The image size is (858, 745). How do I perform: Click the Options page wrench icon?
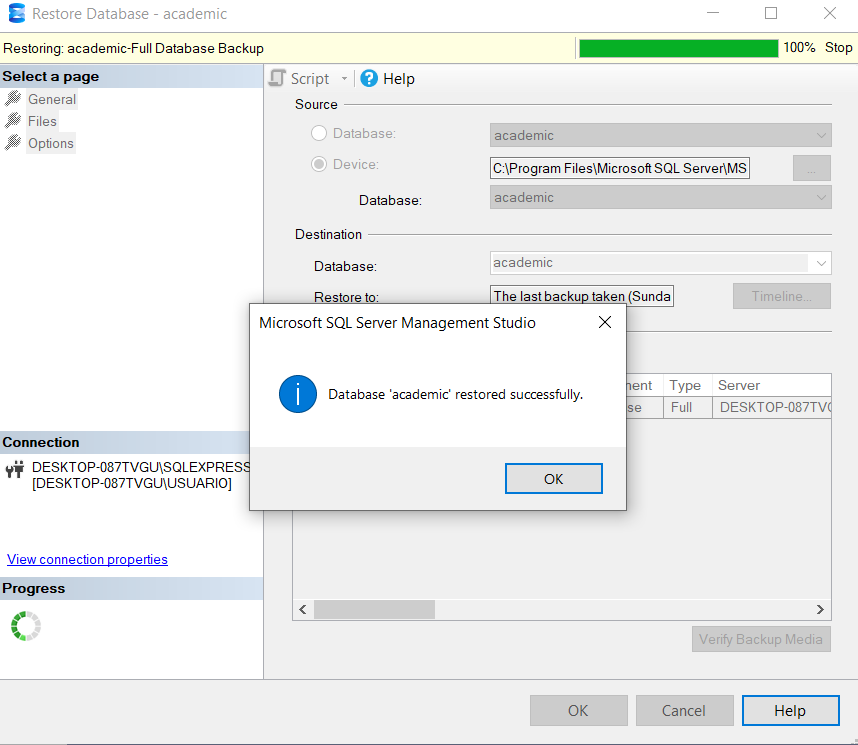13,143
